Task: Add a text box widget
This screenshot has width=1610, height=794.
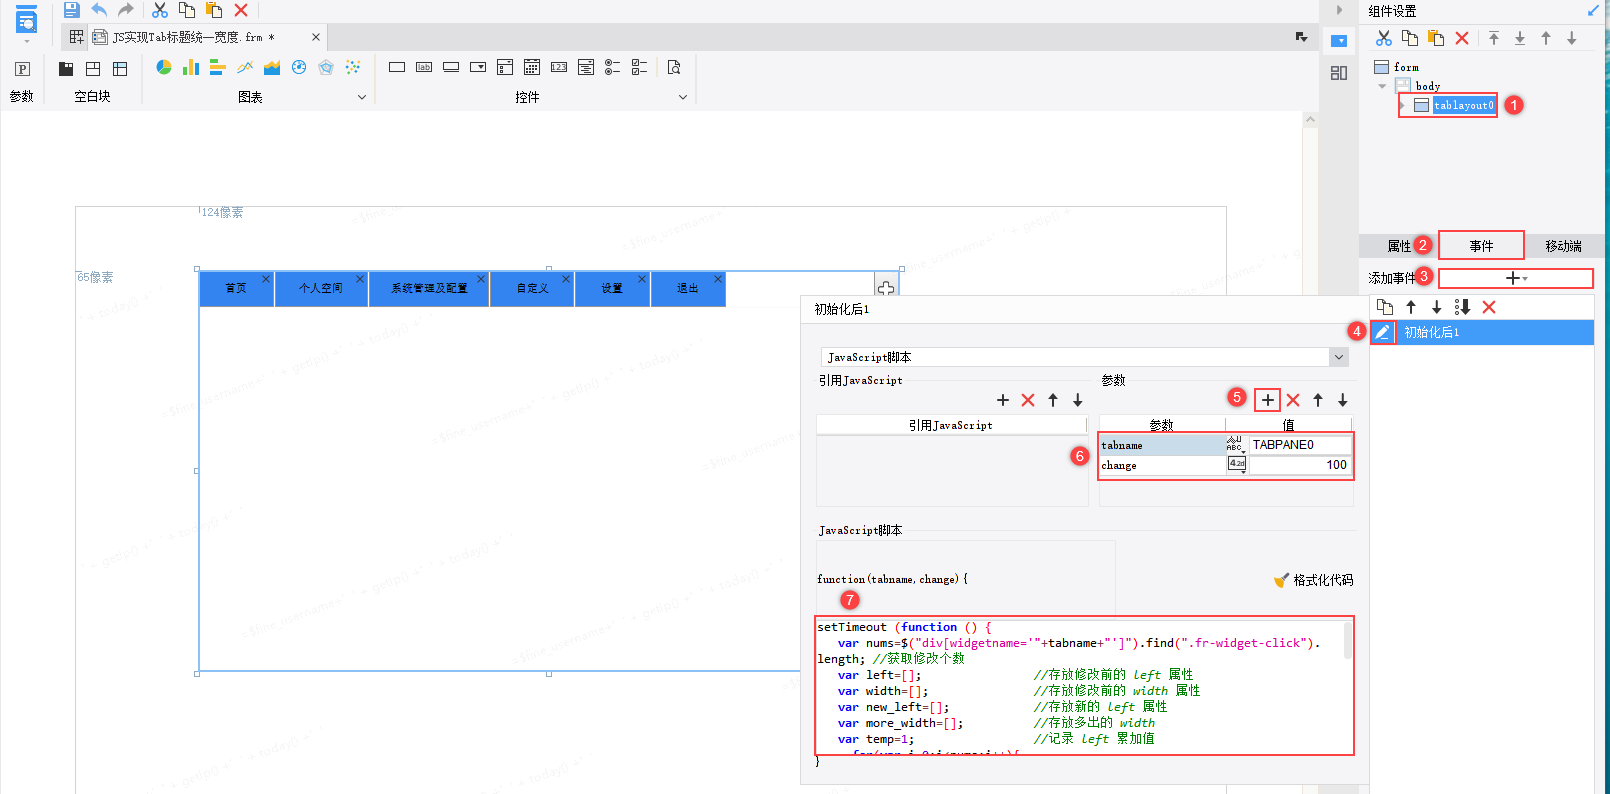Action: click(397, 67)
